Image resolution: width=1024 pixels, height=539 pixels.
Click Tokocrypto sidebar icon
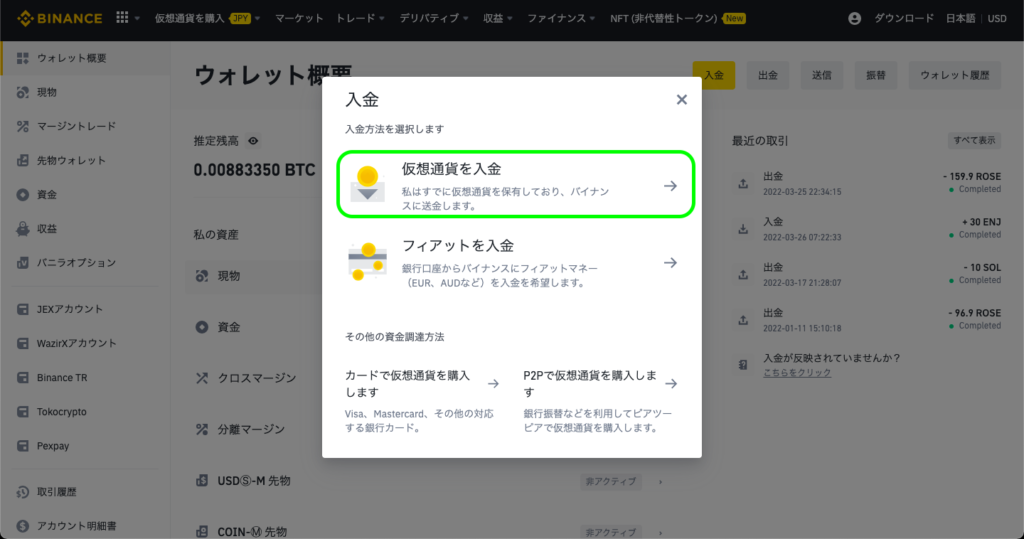(x=23, y=412)
